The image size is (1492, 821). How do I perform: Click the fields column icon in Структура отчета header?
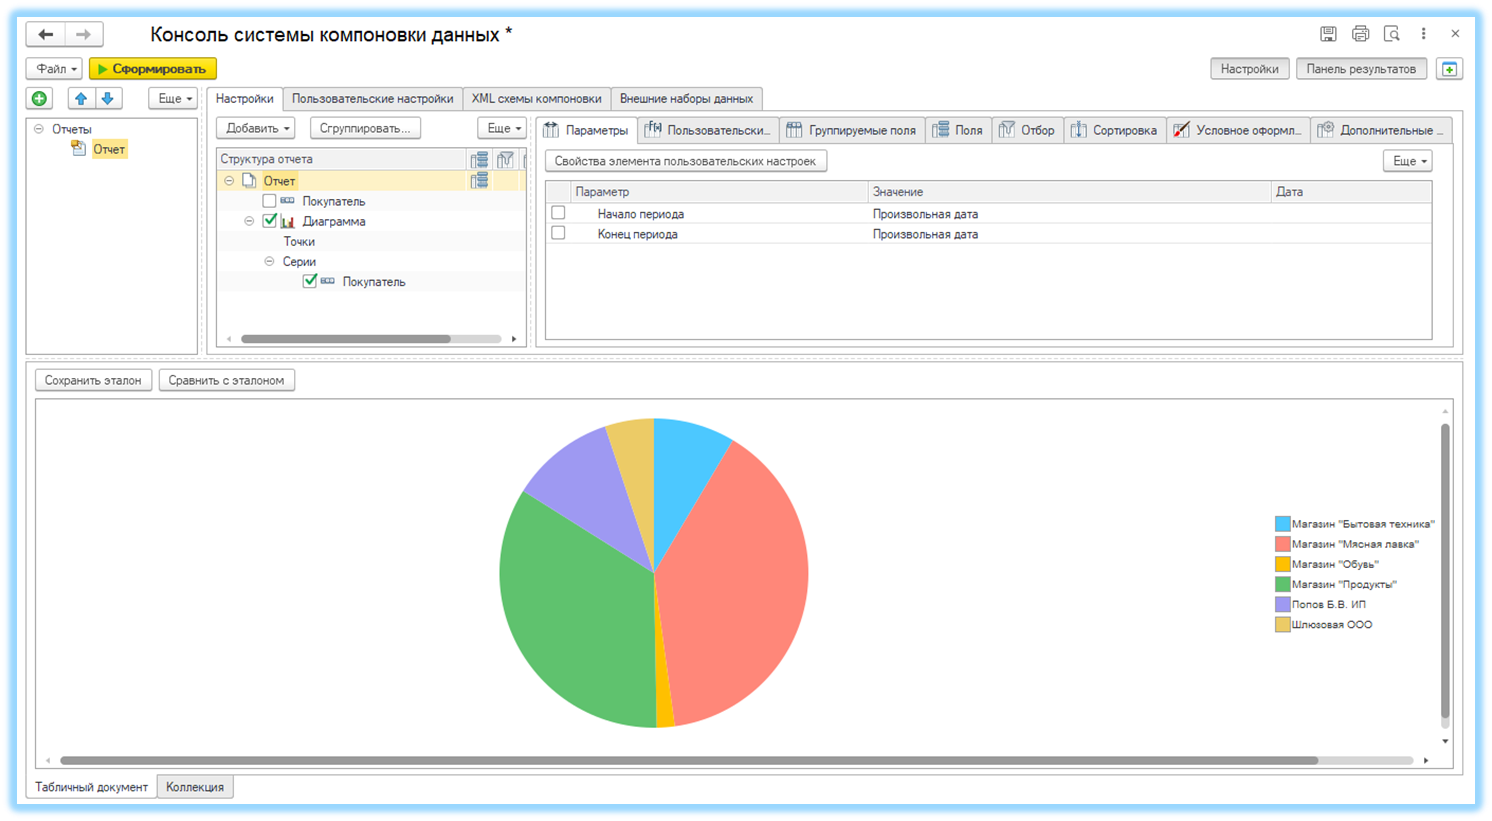coord(479,160)
